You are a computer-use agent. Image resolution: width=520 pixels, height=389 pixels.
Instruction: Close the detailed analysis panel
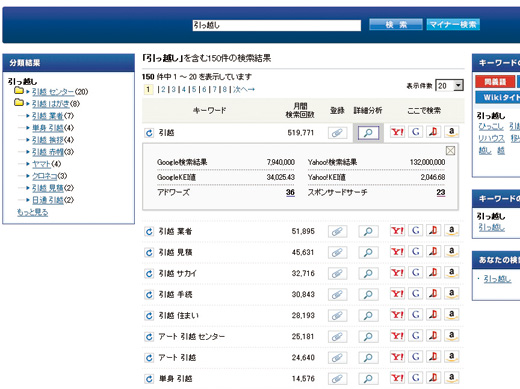450,151
